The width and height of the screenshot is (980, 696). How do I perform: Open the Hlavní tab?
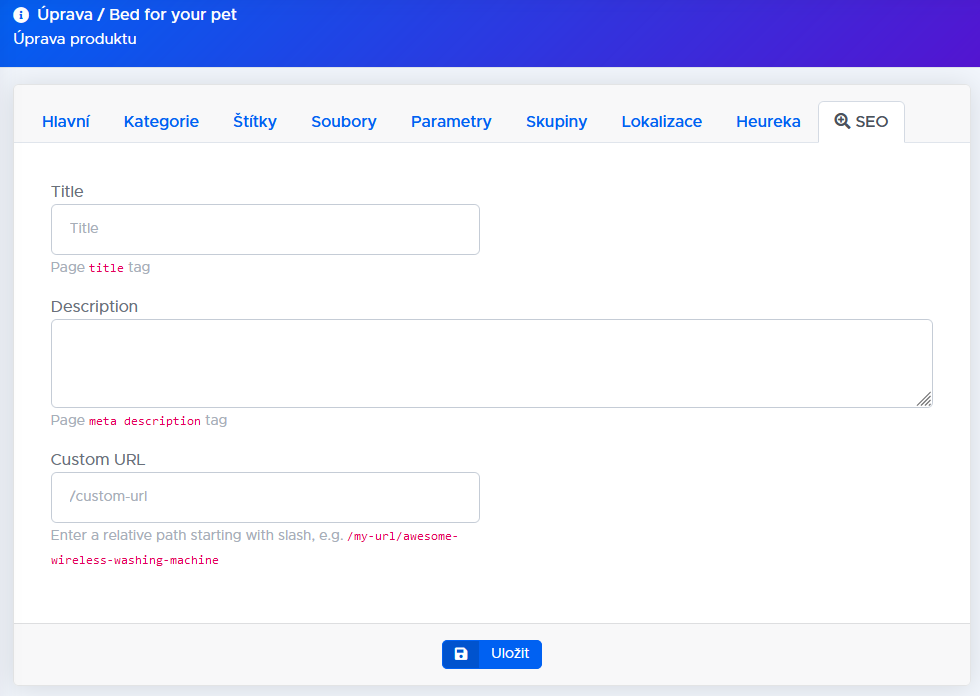pos(66,122)
